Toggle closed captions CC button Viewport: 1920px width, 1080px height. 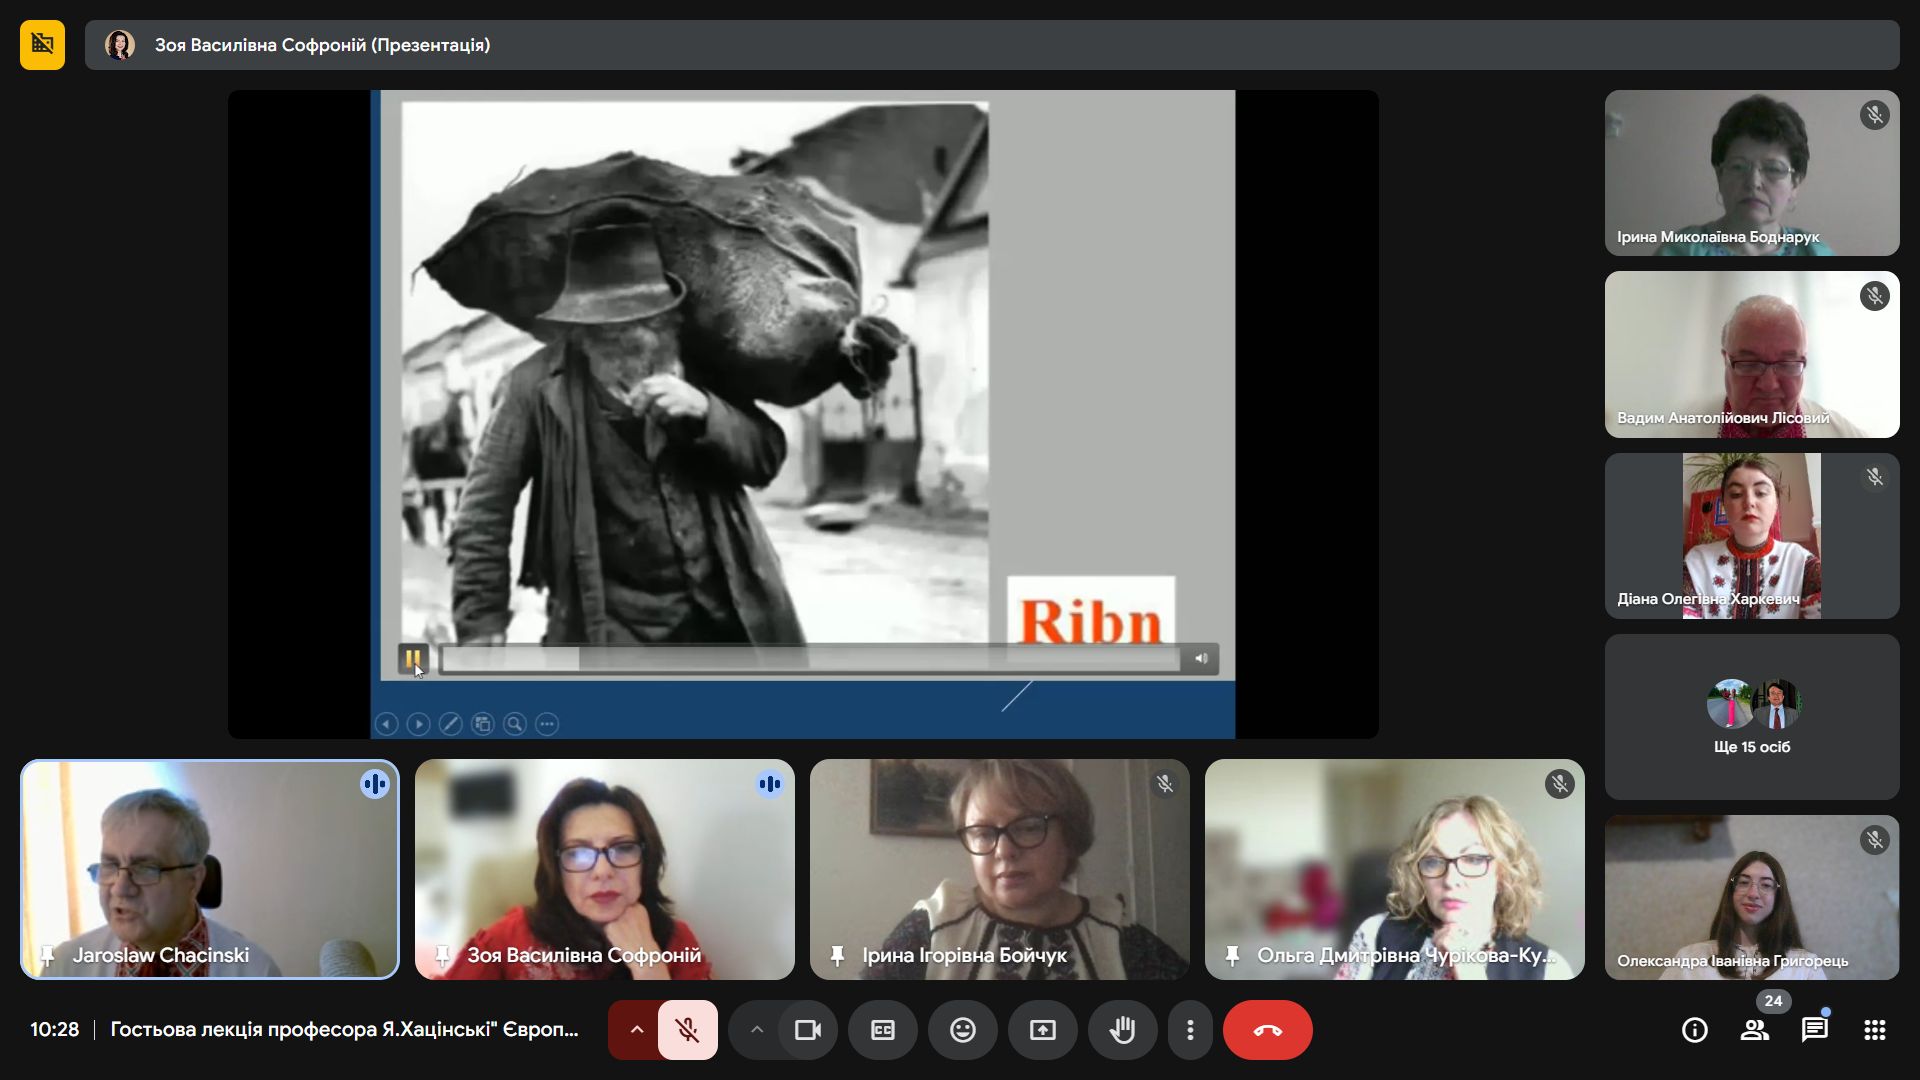pyautogui.click(x=882, y=1030)
